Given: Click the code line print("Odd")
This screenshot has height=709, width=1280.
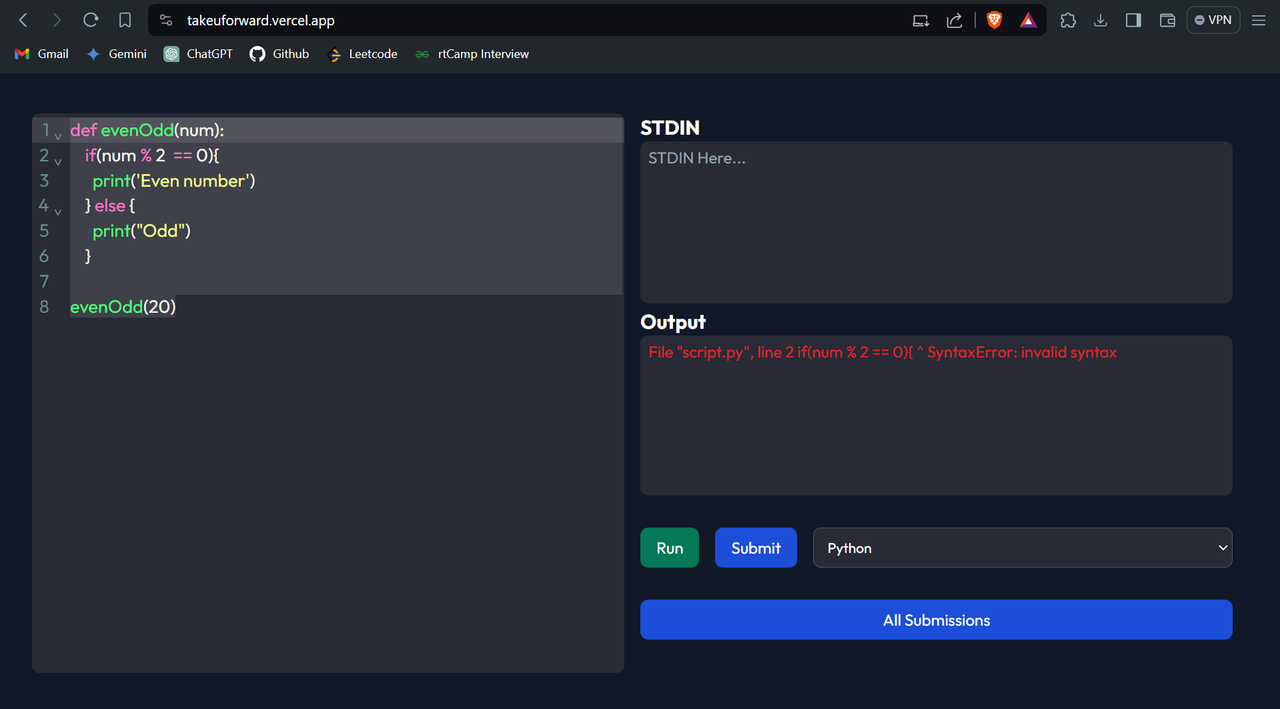Looking at the screenshot, I should click(x=141, y=231).
